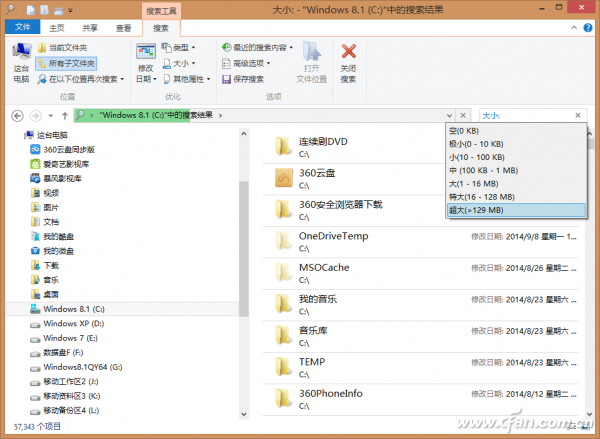This screenshot has width=600, height=439.
Task: Select 数据盘F (F:) drive
Action: tap(57, 353)
